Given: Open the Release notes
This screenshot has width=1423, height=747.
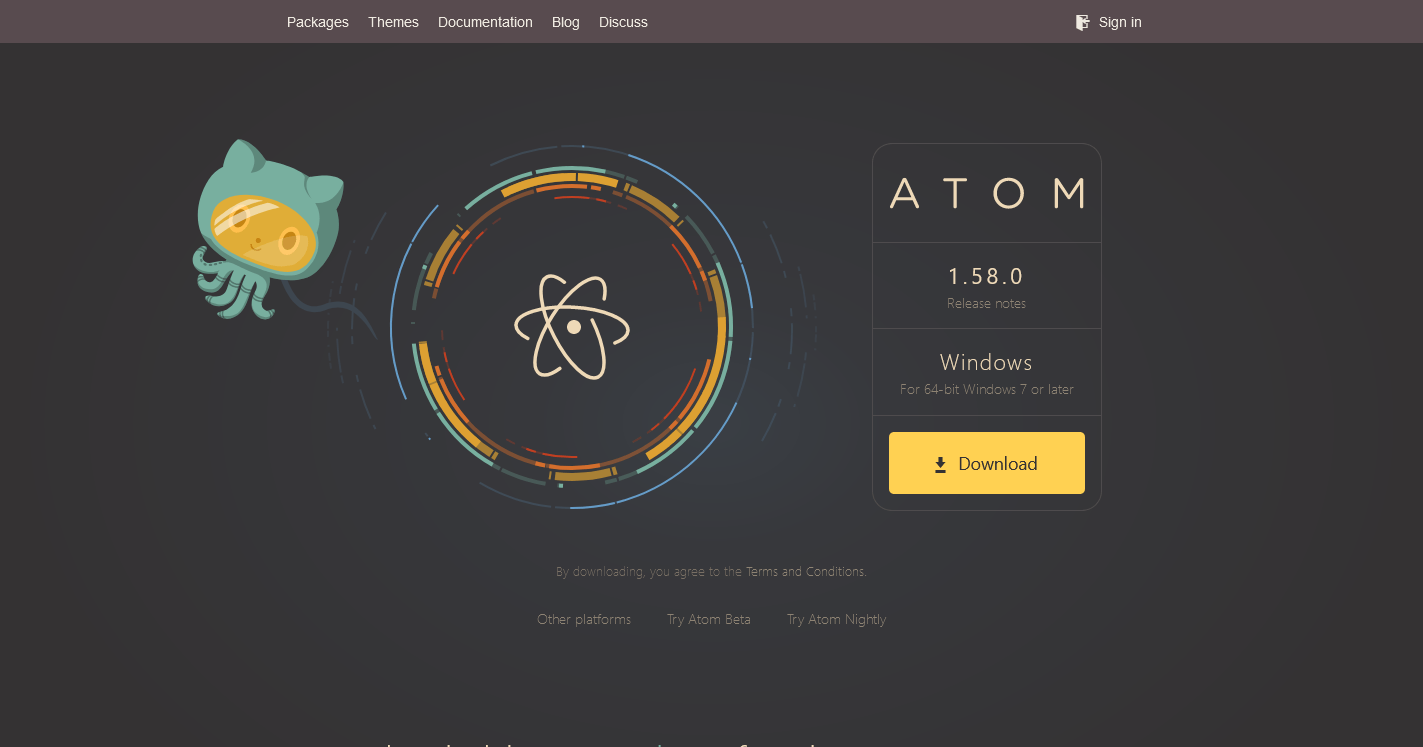Looking at the screenshot, I should (986, 303).
